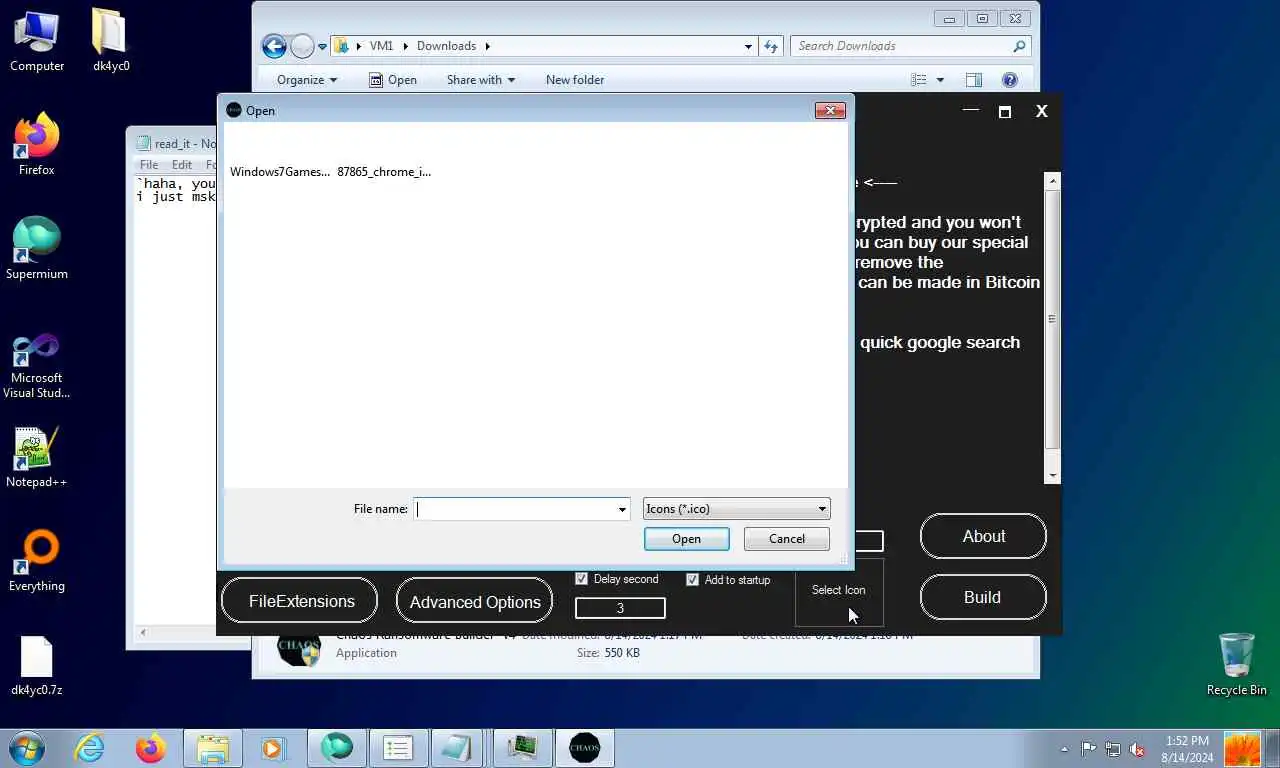Click Notepad's horizontal scrollbar left arrow
The height and width of the screenshot is (768, 1280).
point(143,632)
